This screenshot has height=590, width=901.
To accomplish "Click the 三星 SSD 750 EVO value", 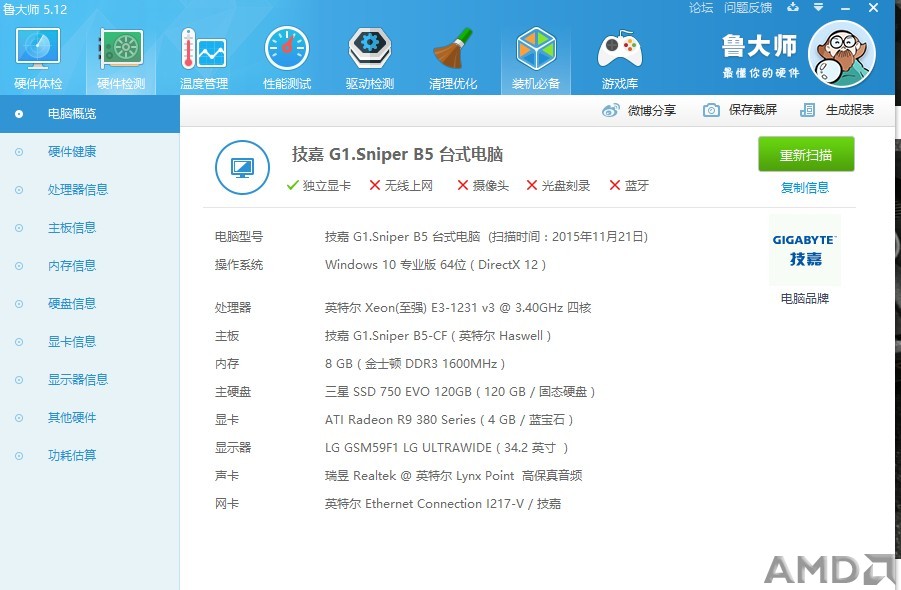I will (x=460, y=392).
